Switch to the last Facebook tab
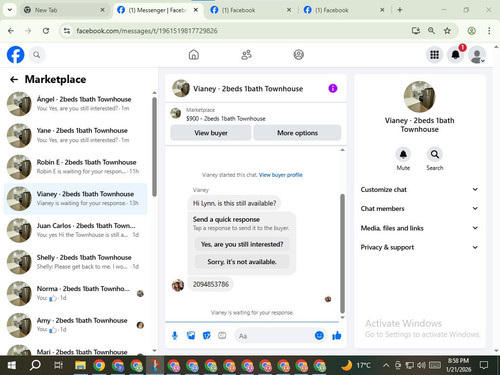This screenshot has height=375, width=500. [344, 10]
